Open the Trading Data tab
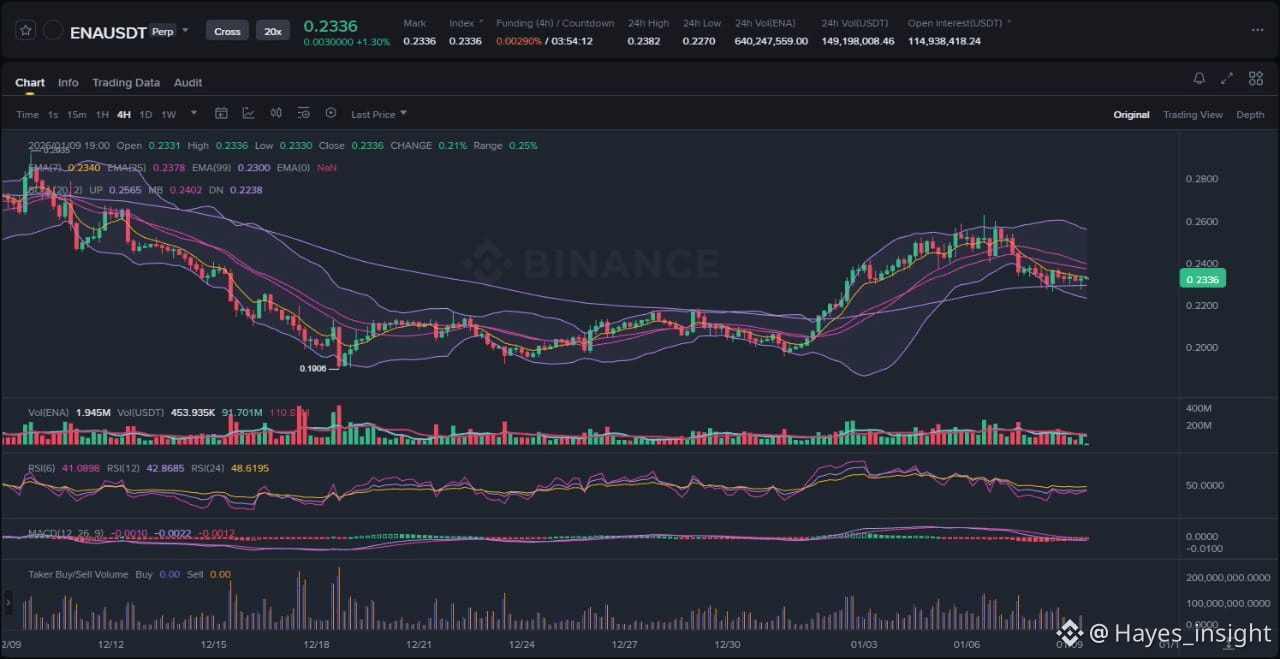 (126, 83)
